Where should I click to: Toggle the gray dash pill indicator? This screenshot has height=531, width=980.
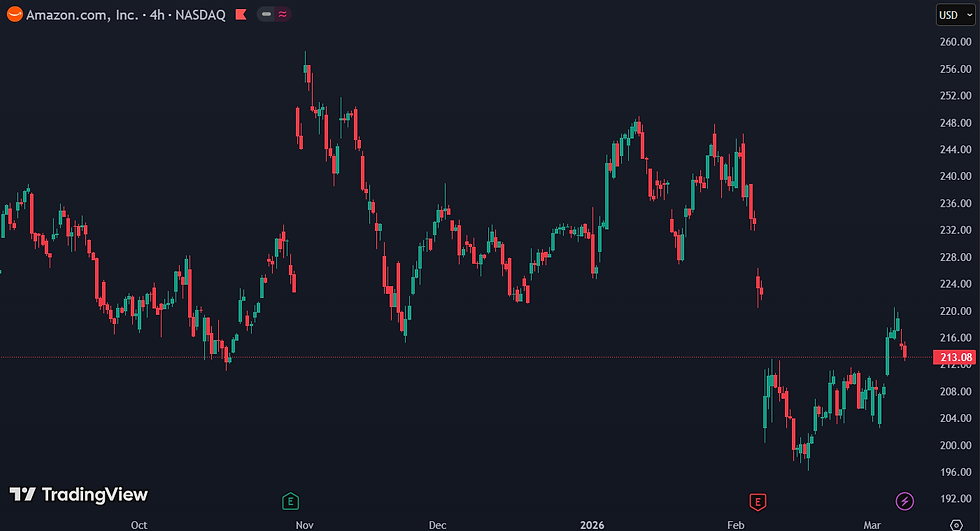[x=266, y=14]
